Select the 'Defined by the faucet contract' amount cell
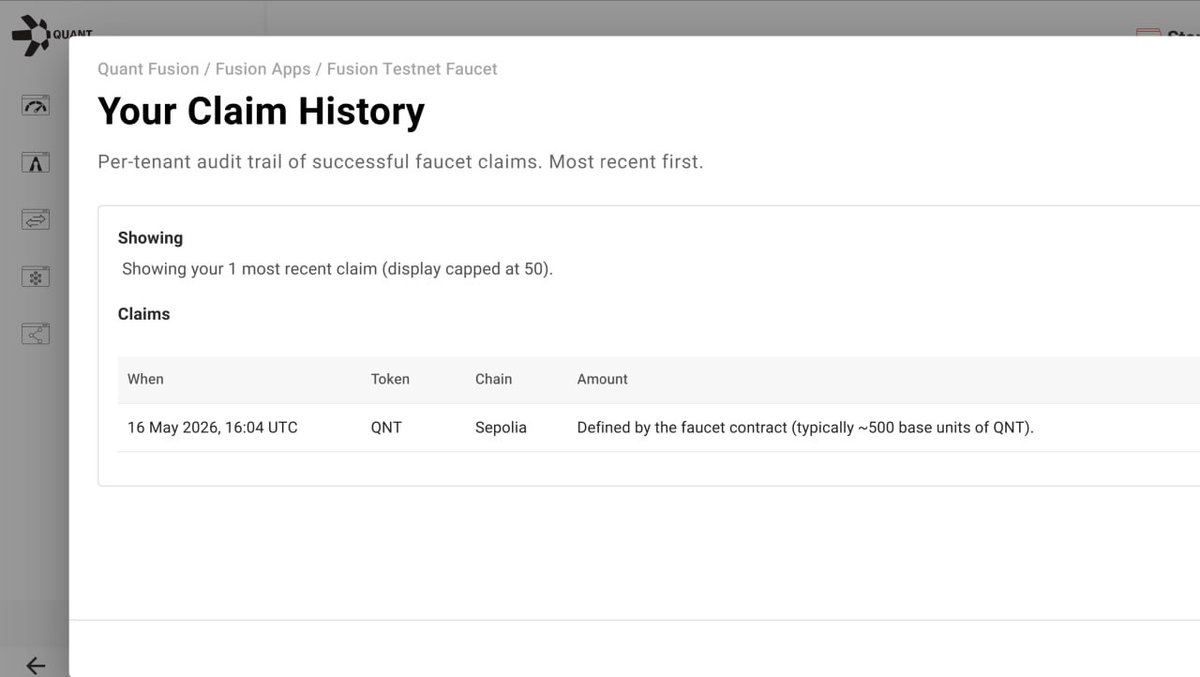This screenshot has height=677, width=1200. pyautogui.click(x=805, y=427)
